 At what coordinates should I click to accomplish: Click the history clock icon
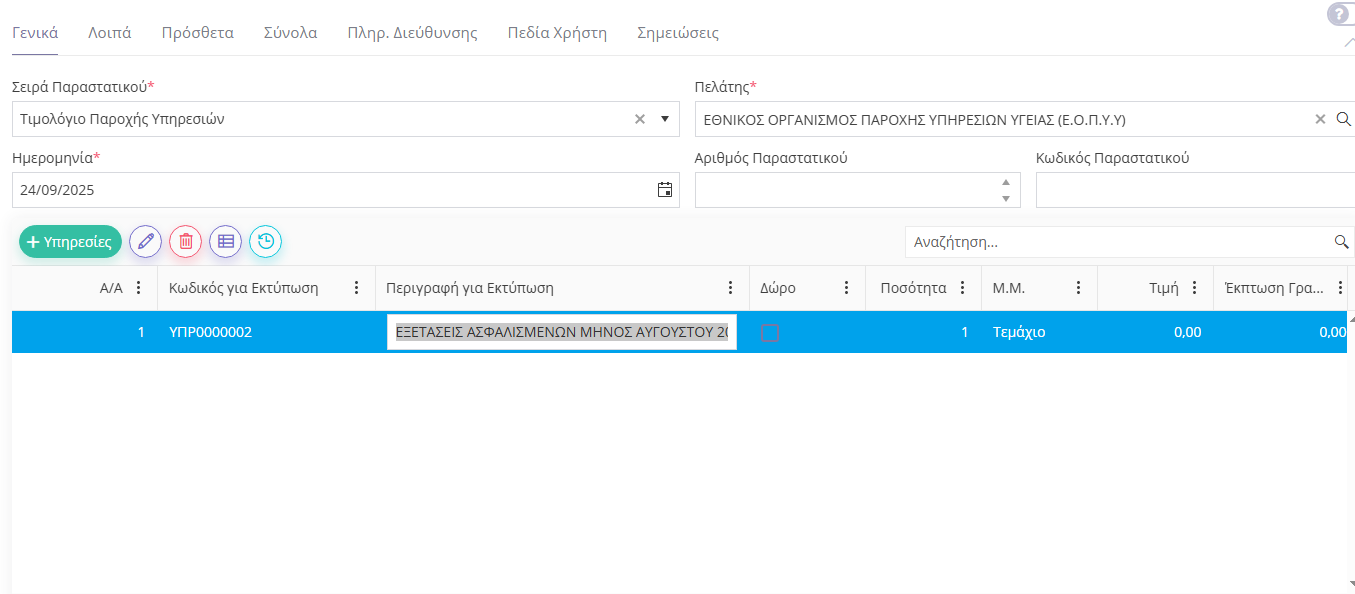tap(266, 241)
